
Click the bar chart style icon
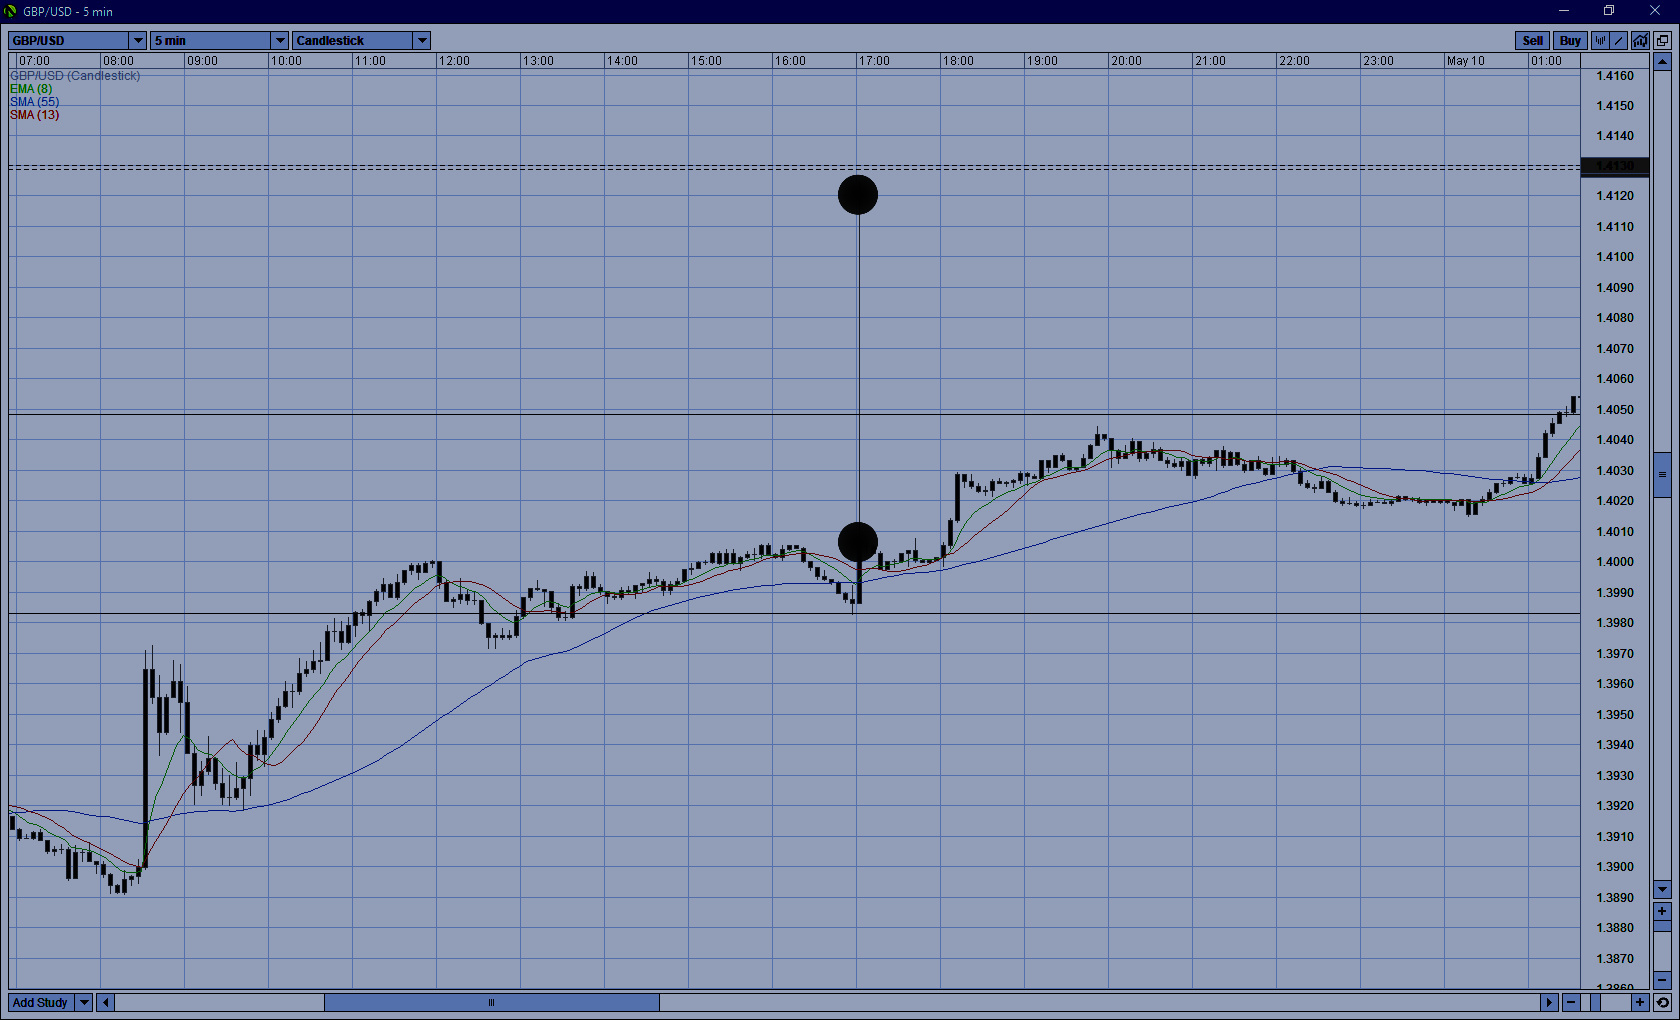tap(1600, 41)
